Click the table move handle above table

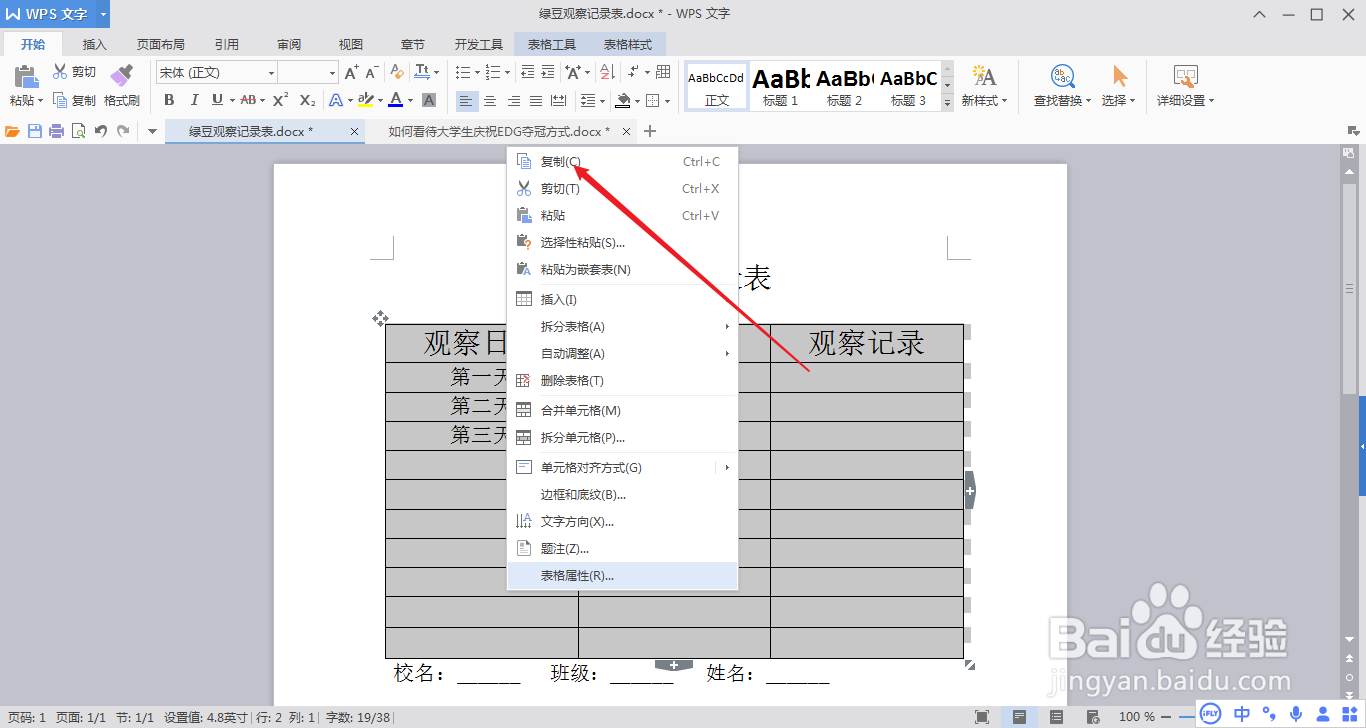coord(380,318)
